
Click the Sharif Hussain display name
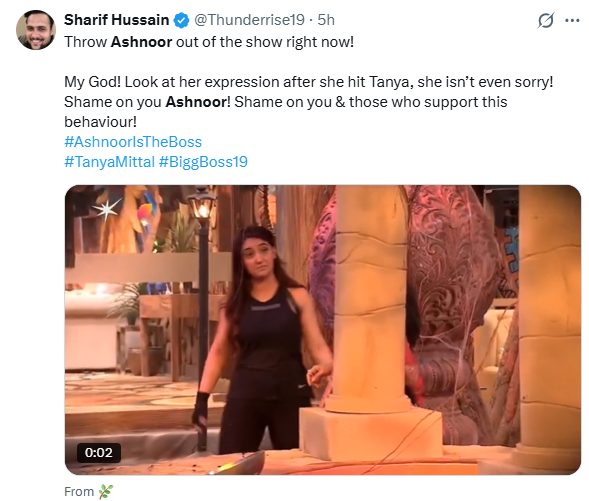116,20
